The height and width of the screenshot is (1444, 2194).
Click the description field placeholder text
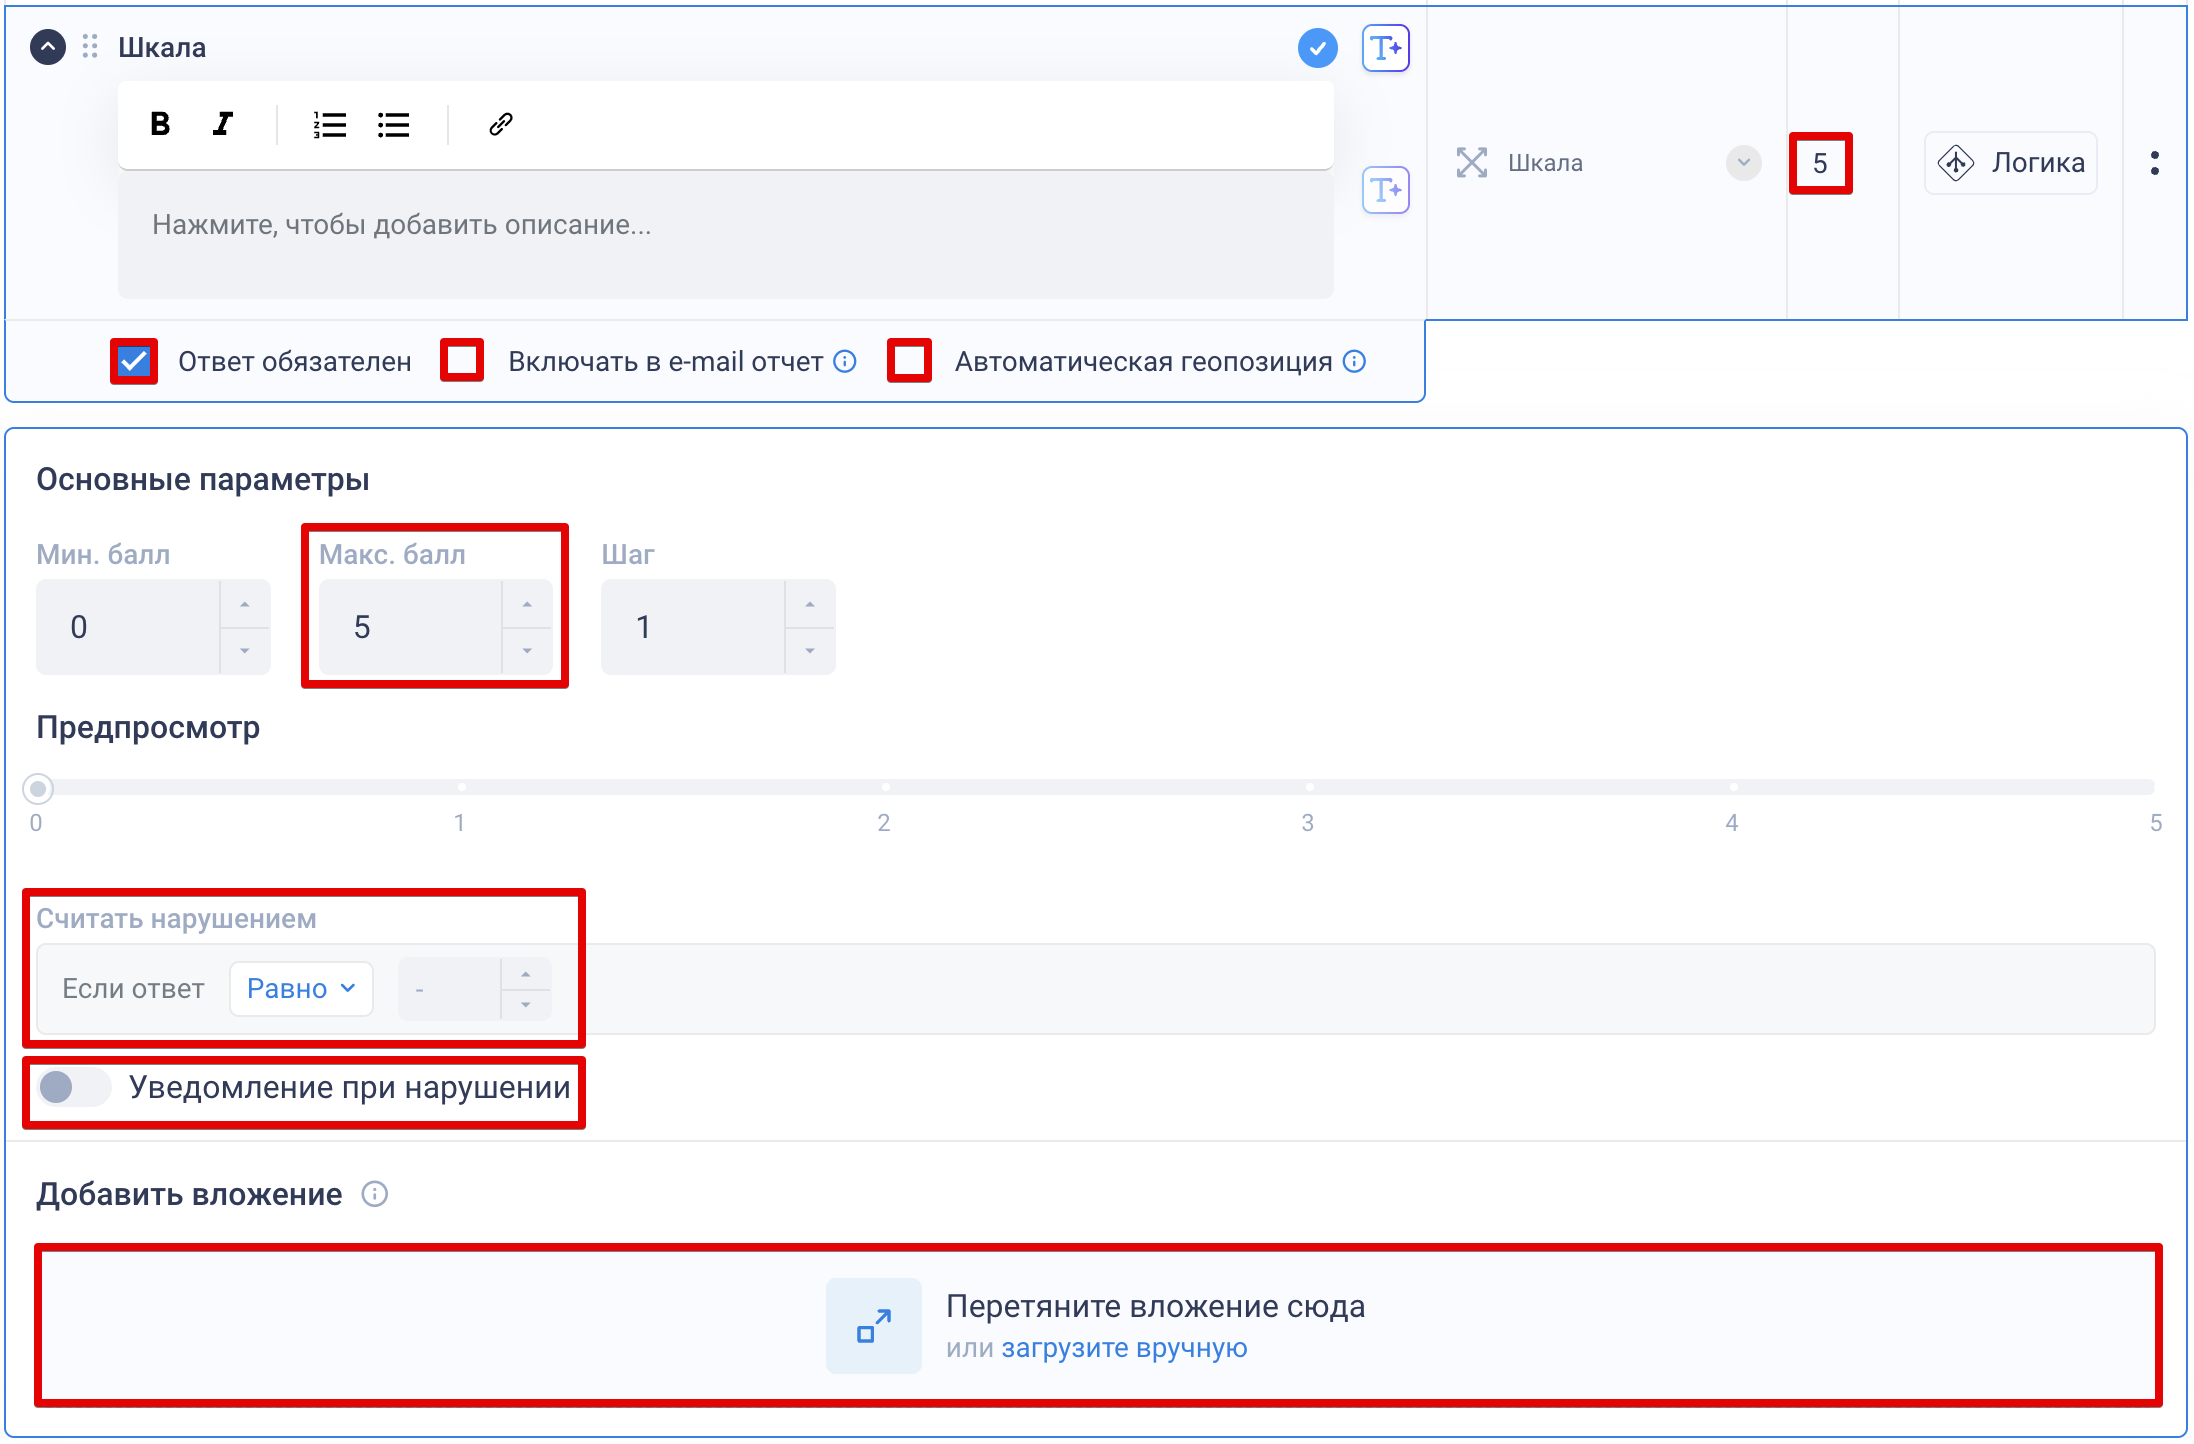(401, 225)
